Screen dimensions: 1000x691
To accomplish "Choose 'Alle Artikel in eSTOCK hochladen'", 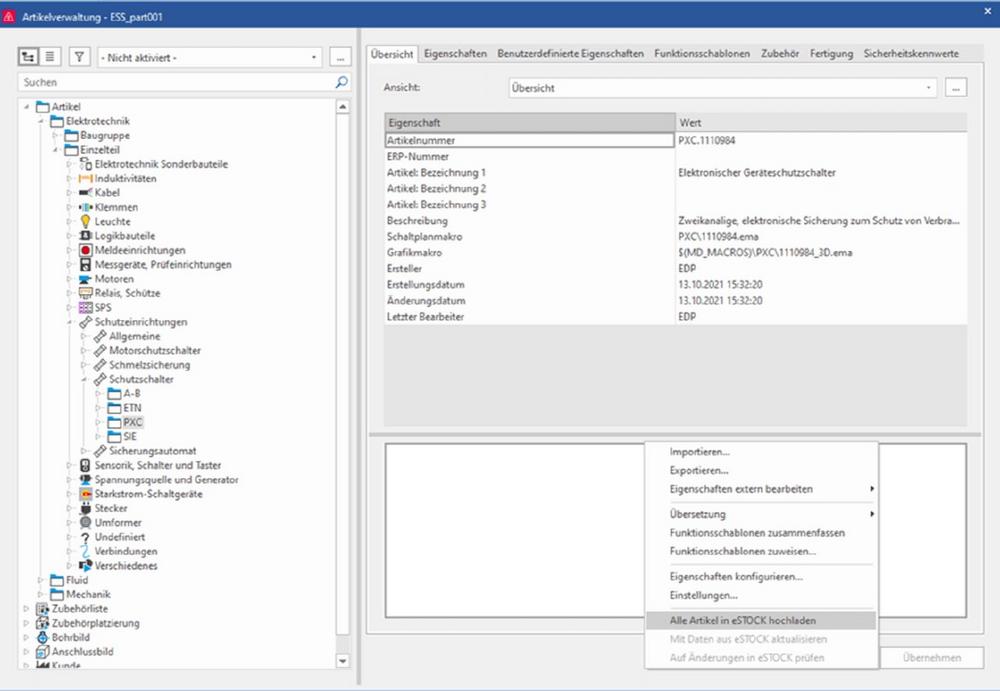I will (x=761, y=620).
